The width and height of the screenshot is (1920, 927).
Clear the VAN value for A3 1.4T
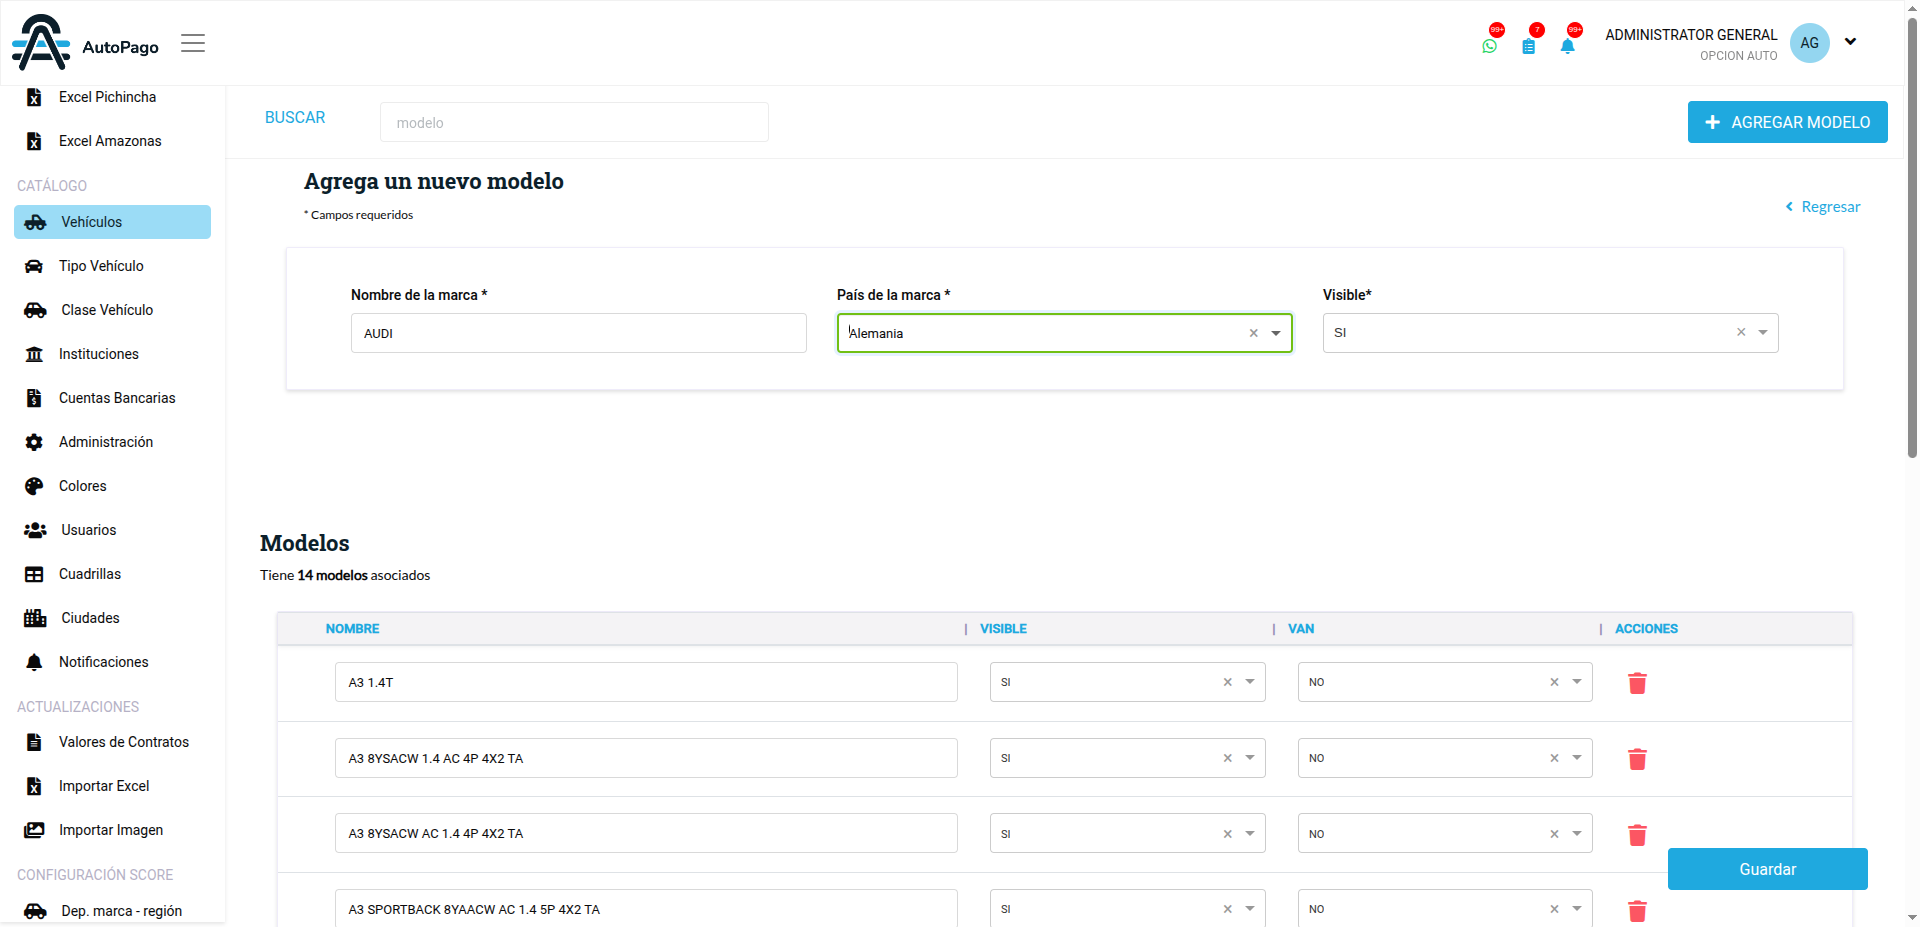(1554, 682)
